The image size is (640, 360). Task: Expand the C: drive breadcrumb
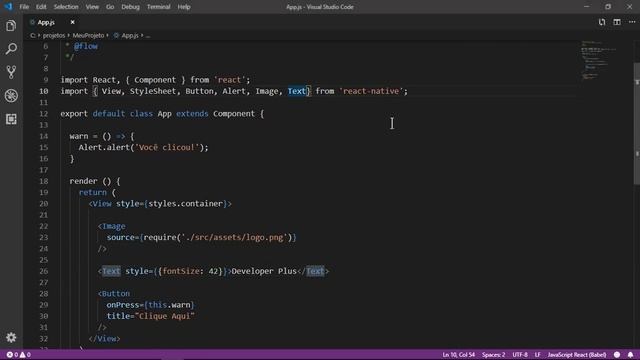coord(33,36)
